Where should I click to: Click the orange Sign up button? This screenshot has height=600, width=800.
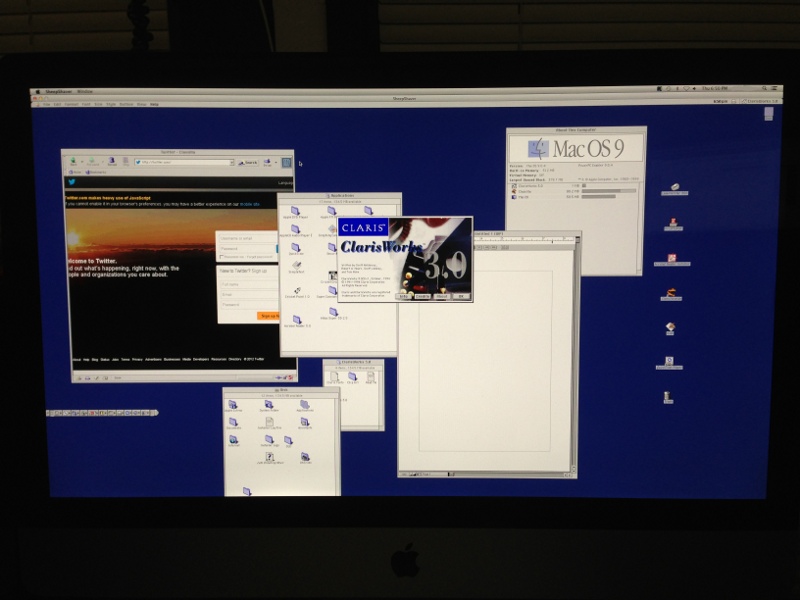[268, 316]
